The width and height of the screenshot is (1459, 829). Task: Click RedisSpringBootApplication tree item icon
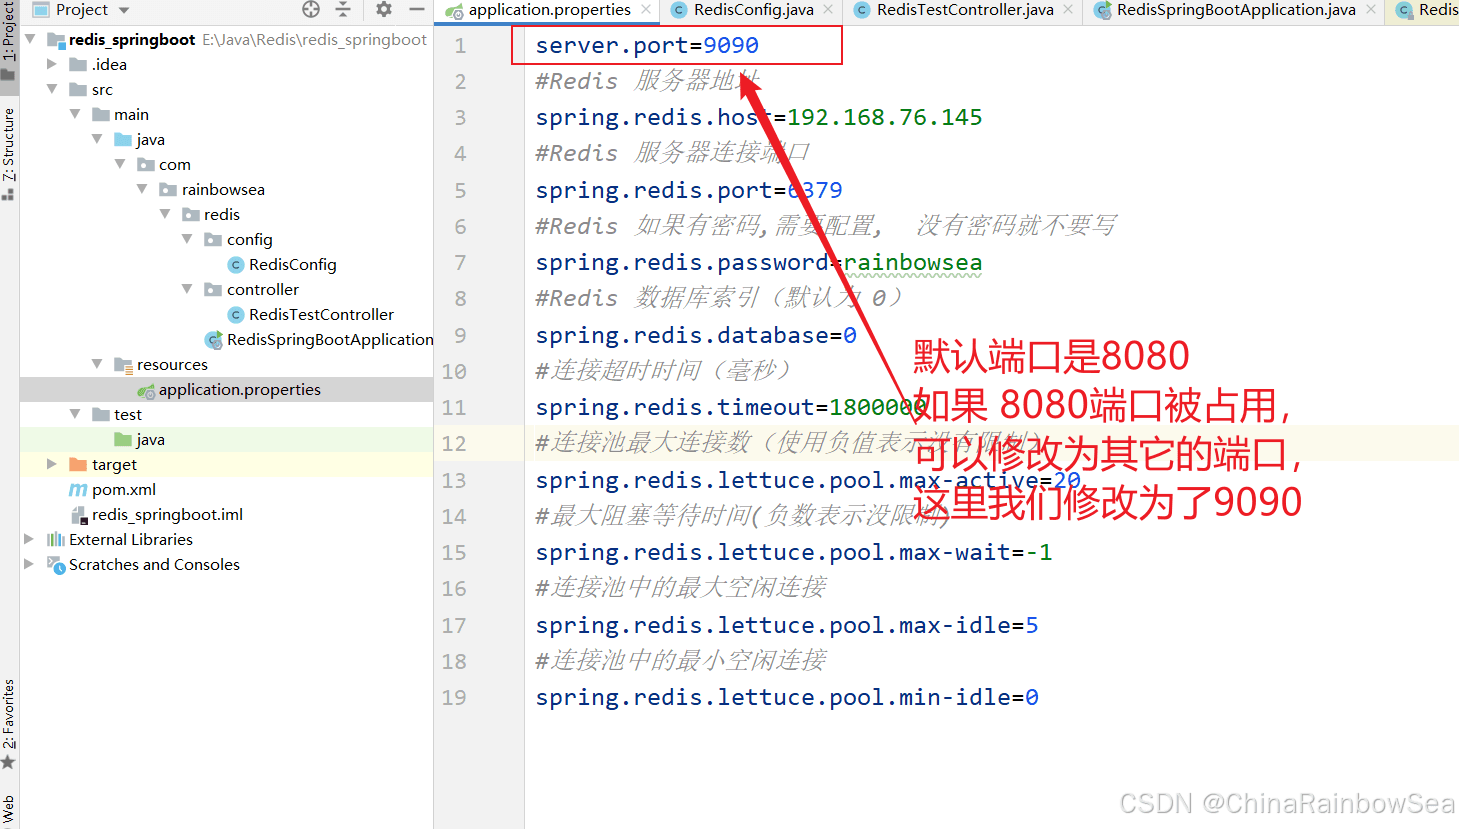coord(213,340)
